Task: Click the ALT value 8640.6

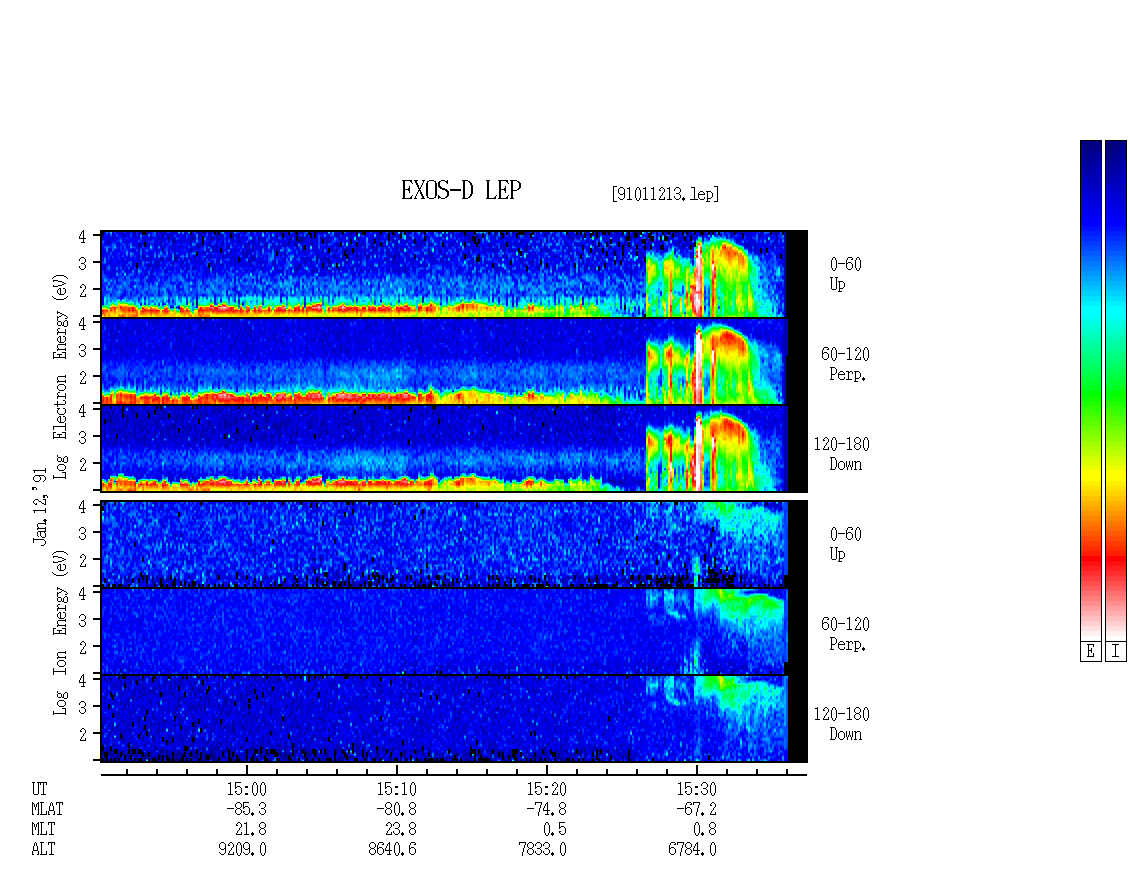Action: click(392, 850)
